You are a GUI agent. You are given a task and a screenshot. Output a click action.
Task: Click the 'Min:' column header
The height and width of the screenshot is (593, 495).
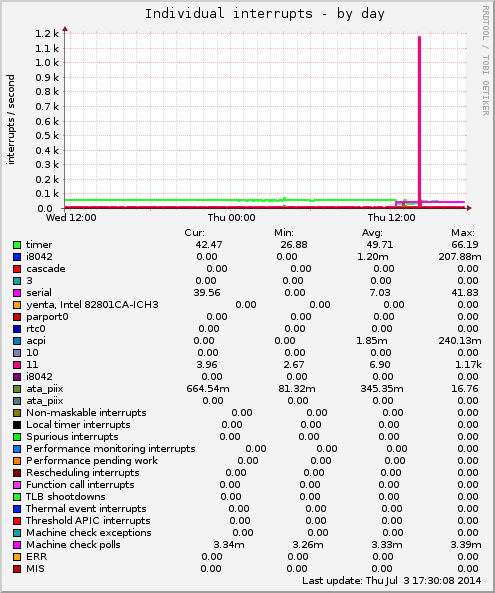coord(284,233)
